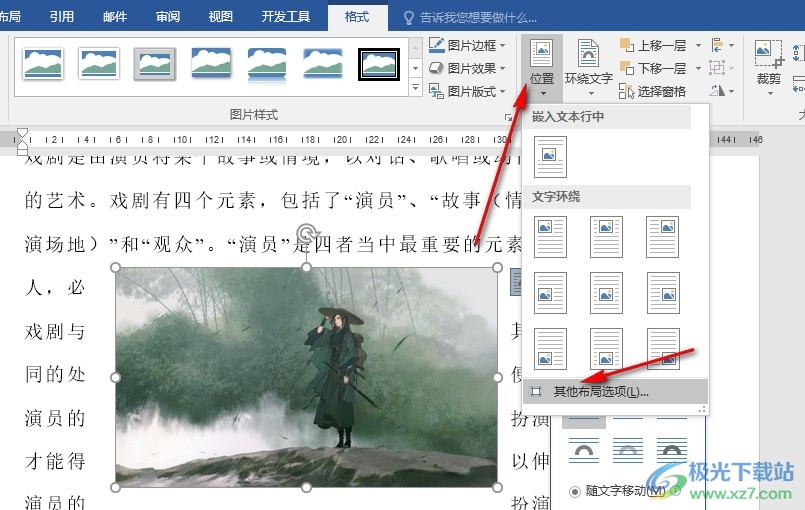Switch to the 开发工具 tab

(x=285, y=16)
